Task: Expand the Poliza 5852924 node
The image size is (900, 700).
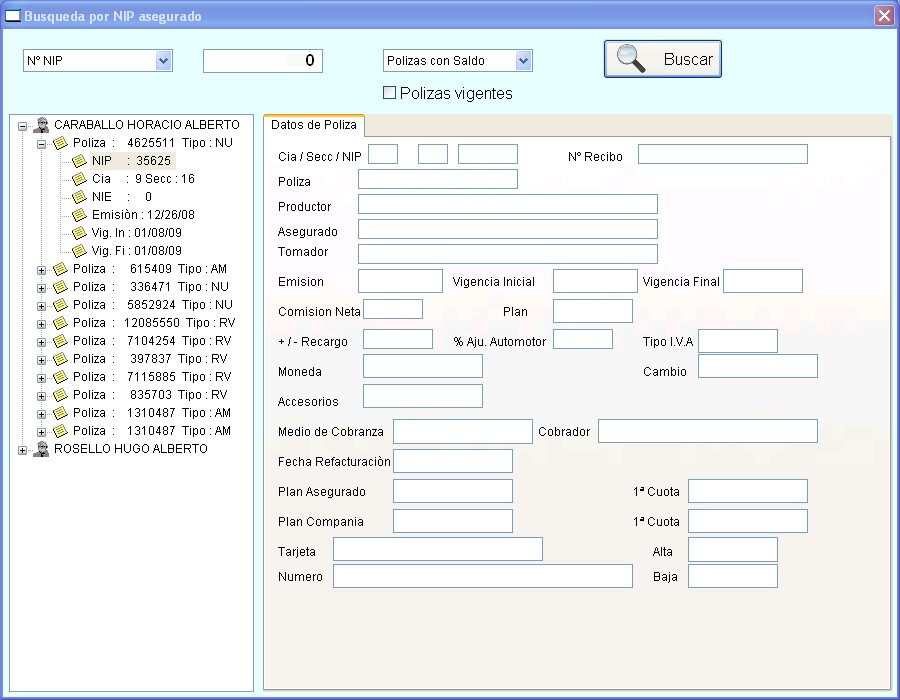Action: click(x=41, y=306)
